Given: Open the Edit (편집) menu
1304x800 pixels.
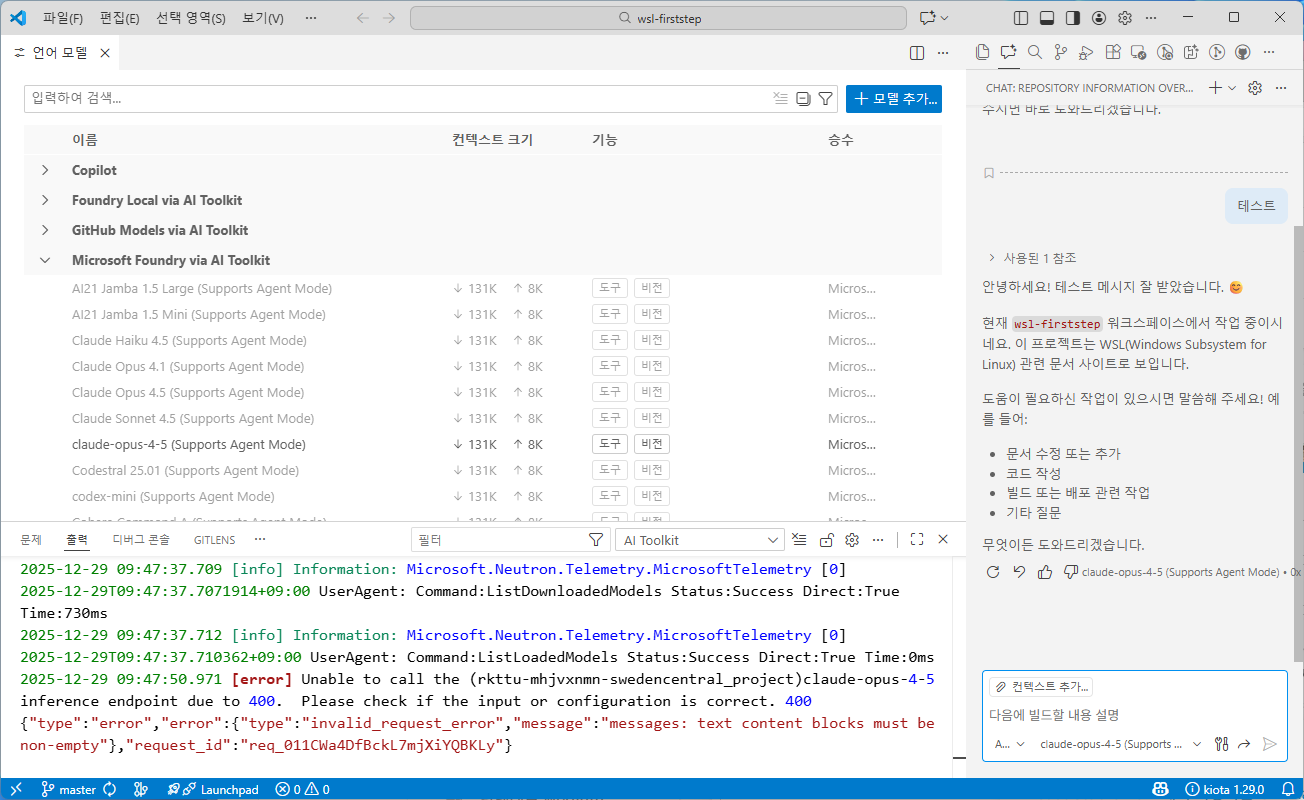Looking at the screenshot, I should 119,18.
